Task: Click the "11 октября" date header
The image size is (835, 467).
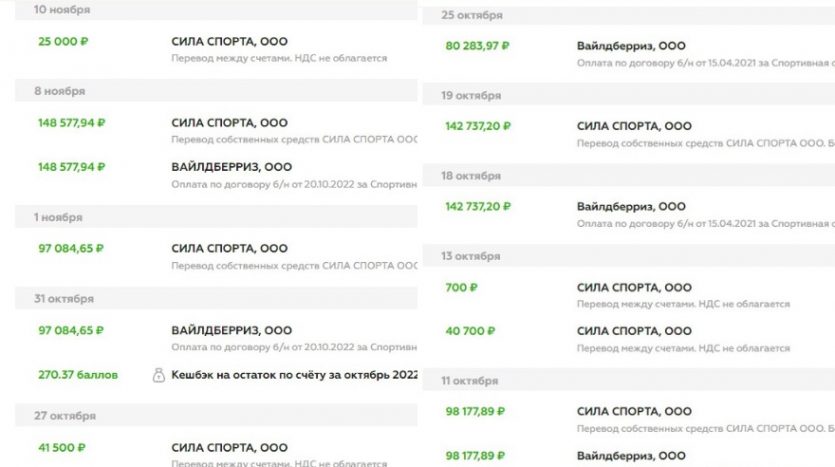Action: pyautogui.click(x=470, y=381)
